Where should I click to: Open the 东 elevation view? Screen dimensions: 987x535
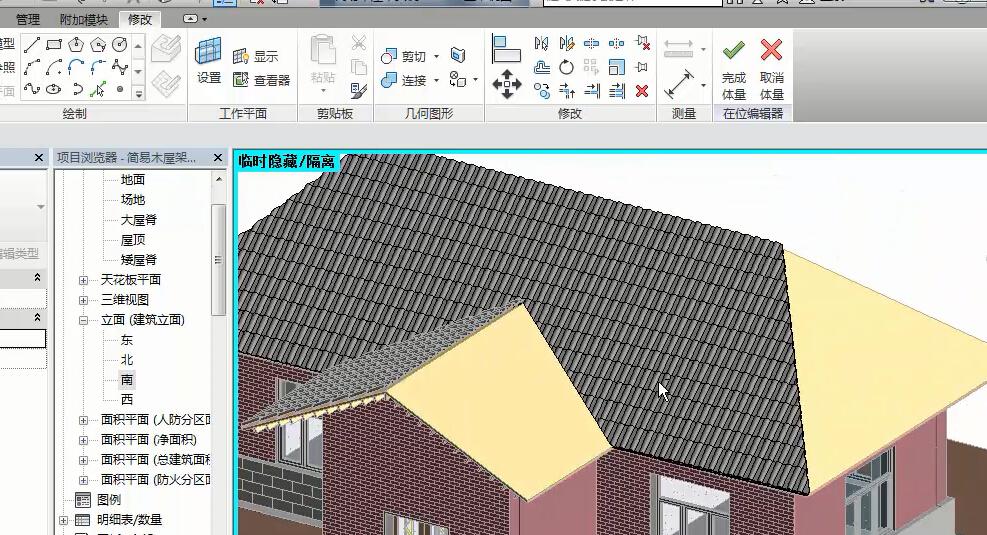click(x=127, y=340)
